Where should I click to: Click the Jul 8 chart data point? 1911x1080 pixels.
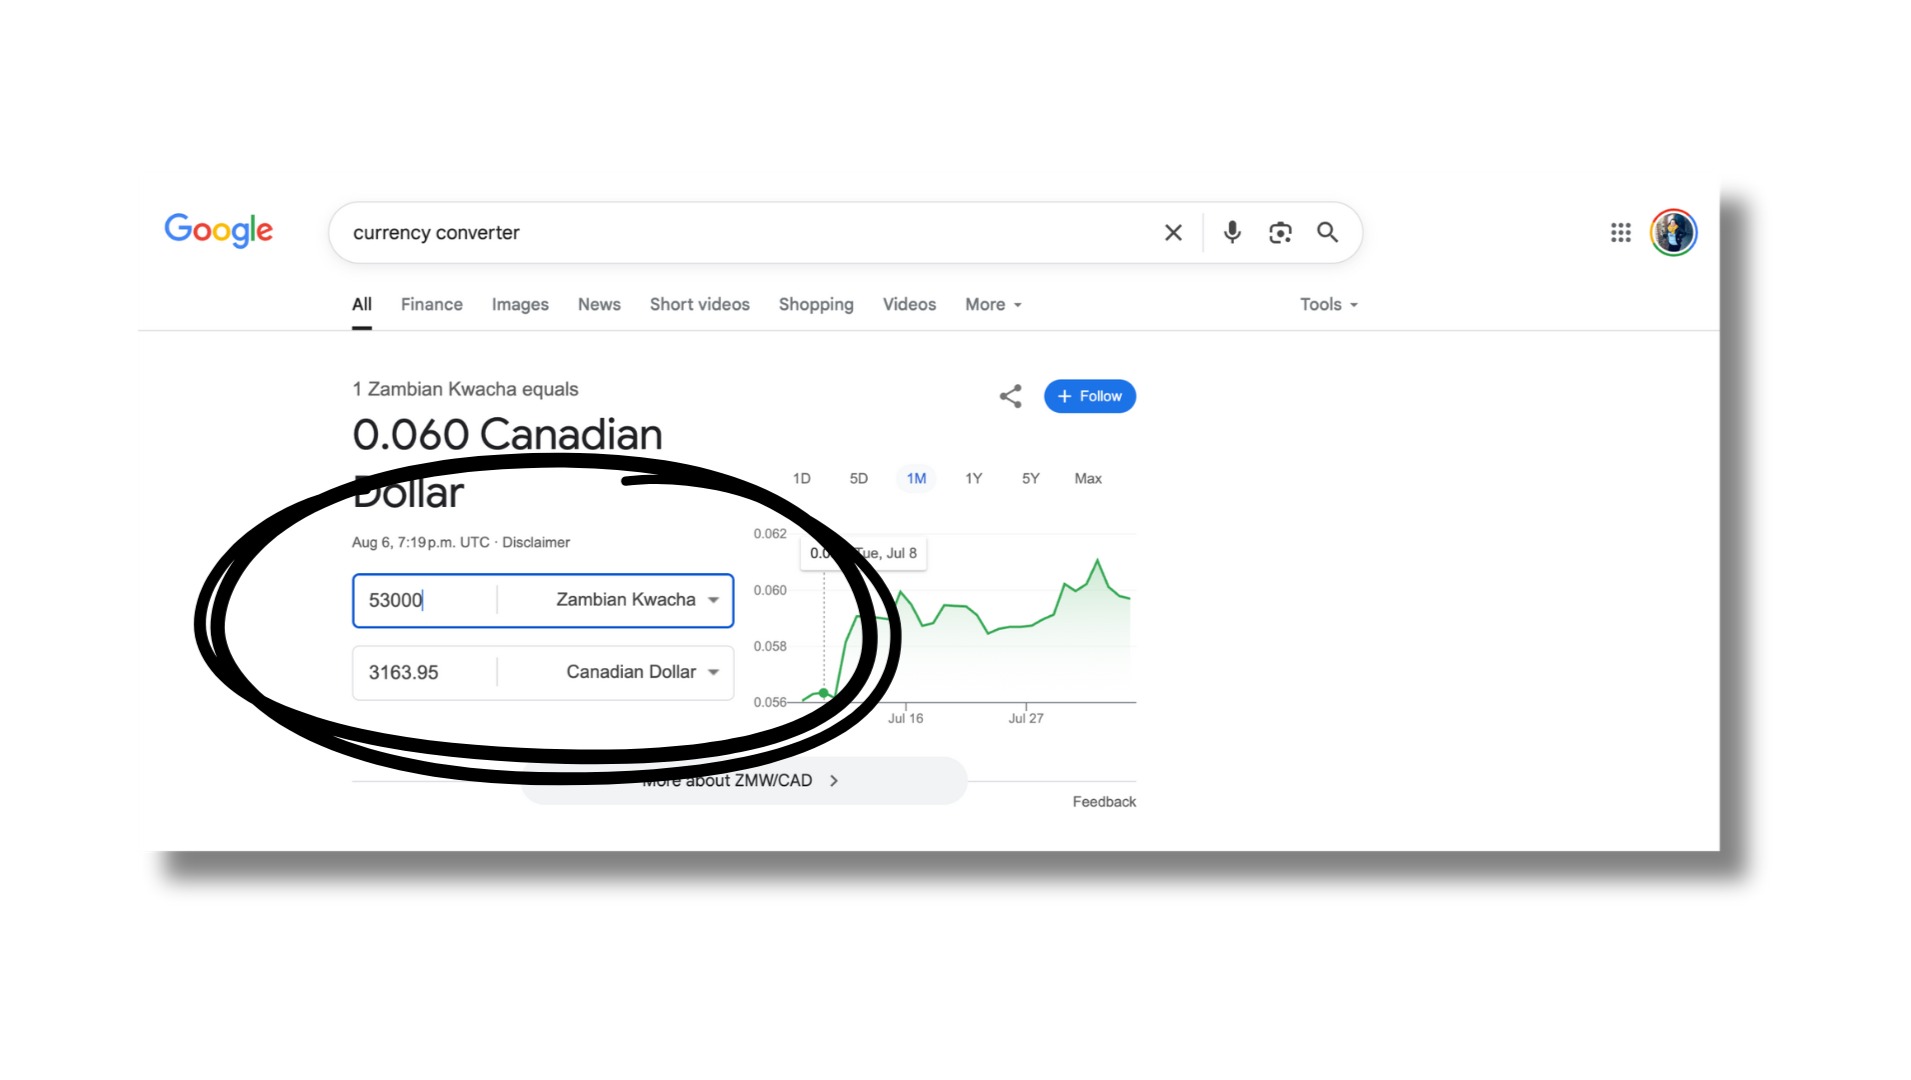[824, 693]
